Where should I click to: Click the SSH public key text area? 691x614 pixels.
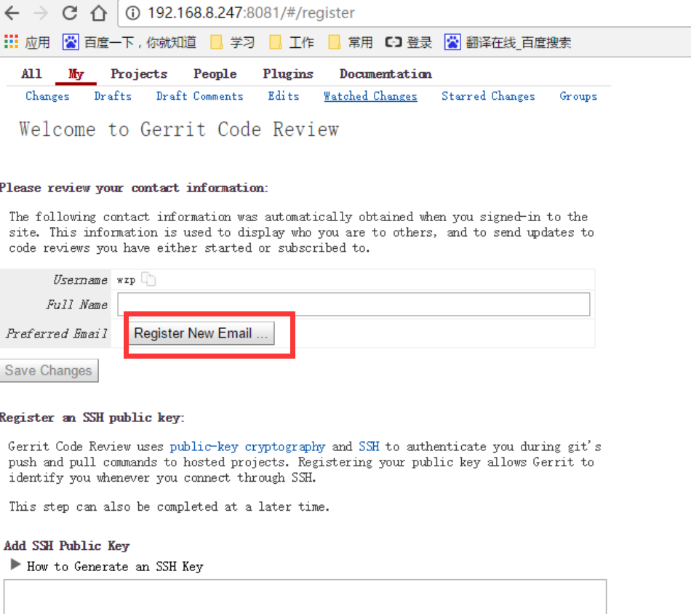[x=305, y=597]
